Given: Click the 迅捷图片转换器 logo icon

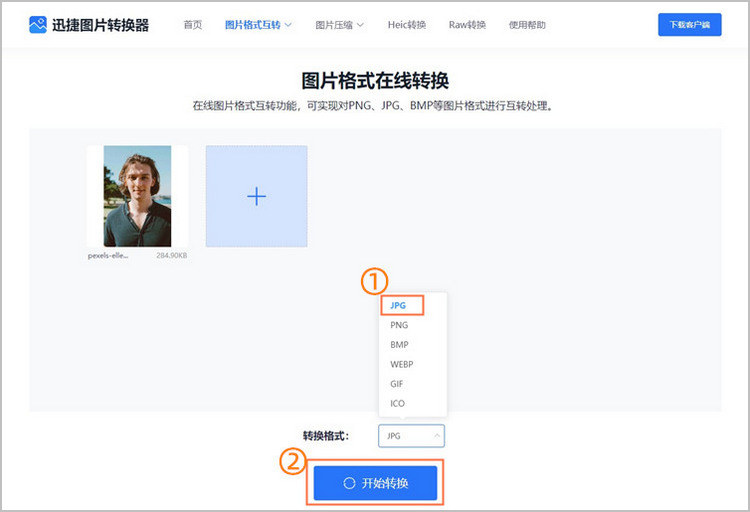Looking at the screenshot, I should [38, 25].
